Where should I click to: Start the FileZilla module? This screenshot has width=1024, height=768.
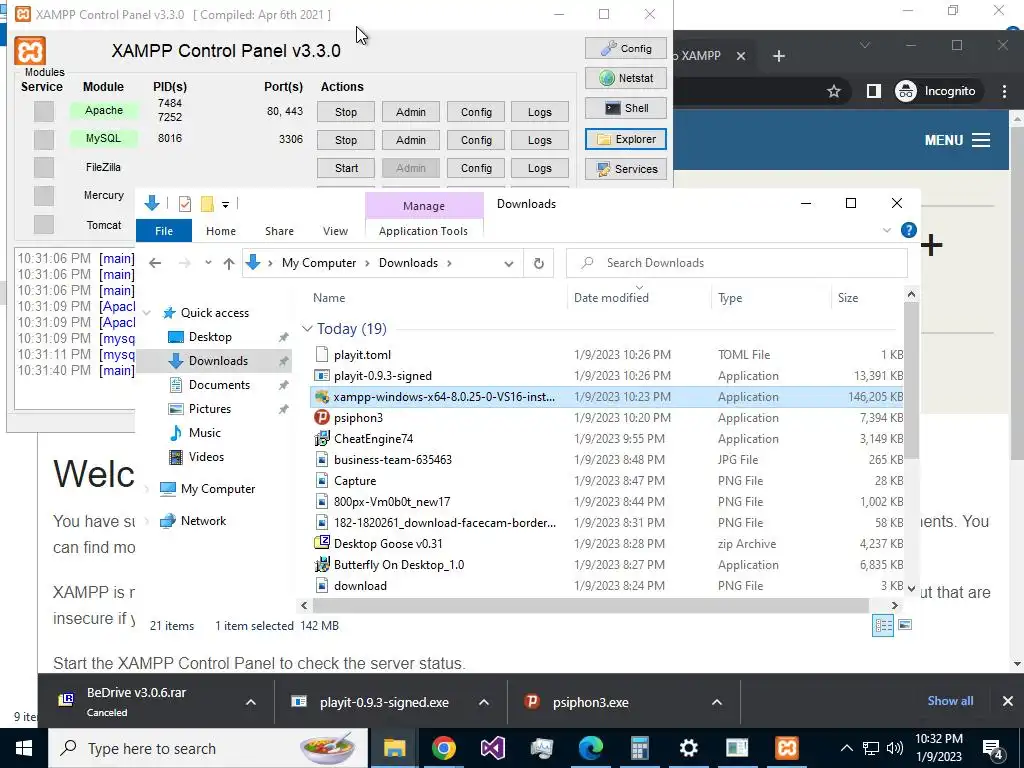(345, 168)
